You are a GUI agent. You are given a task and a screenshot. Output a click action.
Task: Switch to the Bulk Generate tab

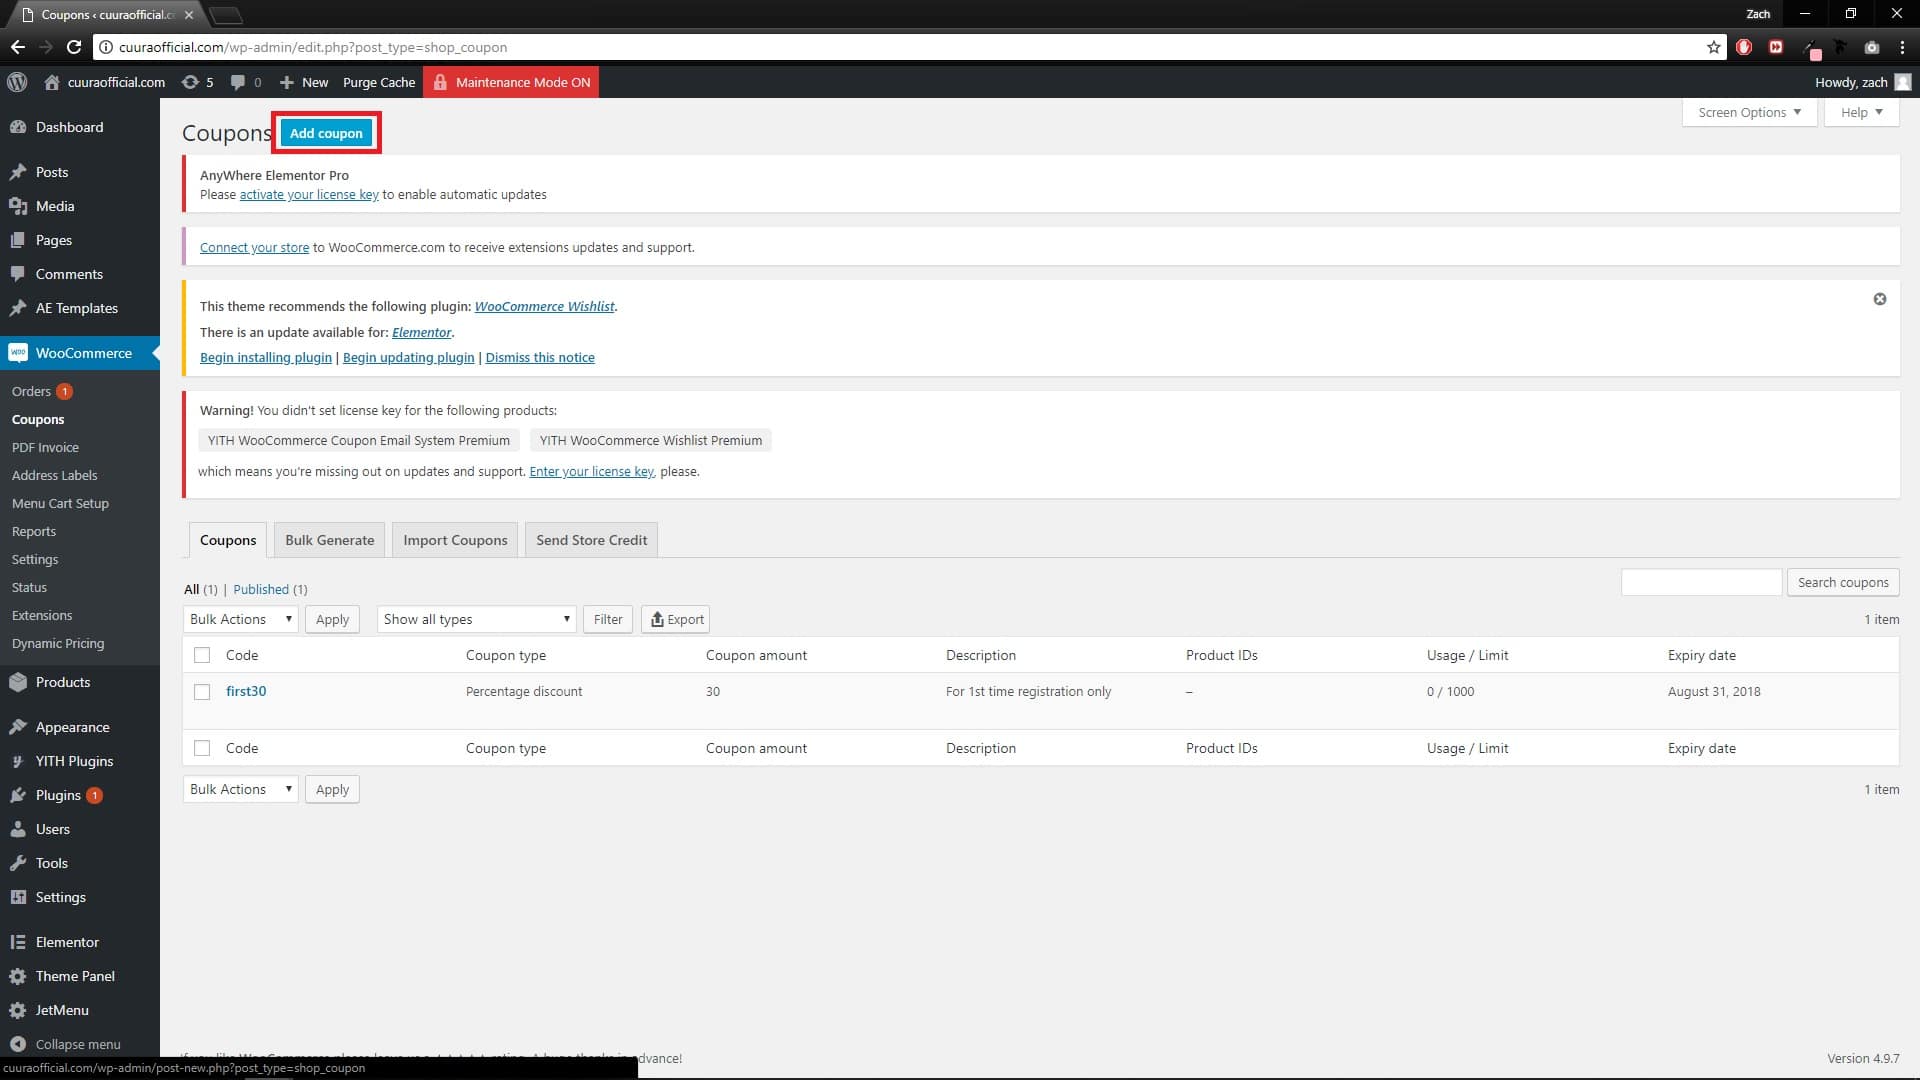[330, 540]
